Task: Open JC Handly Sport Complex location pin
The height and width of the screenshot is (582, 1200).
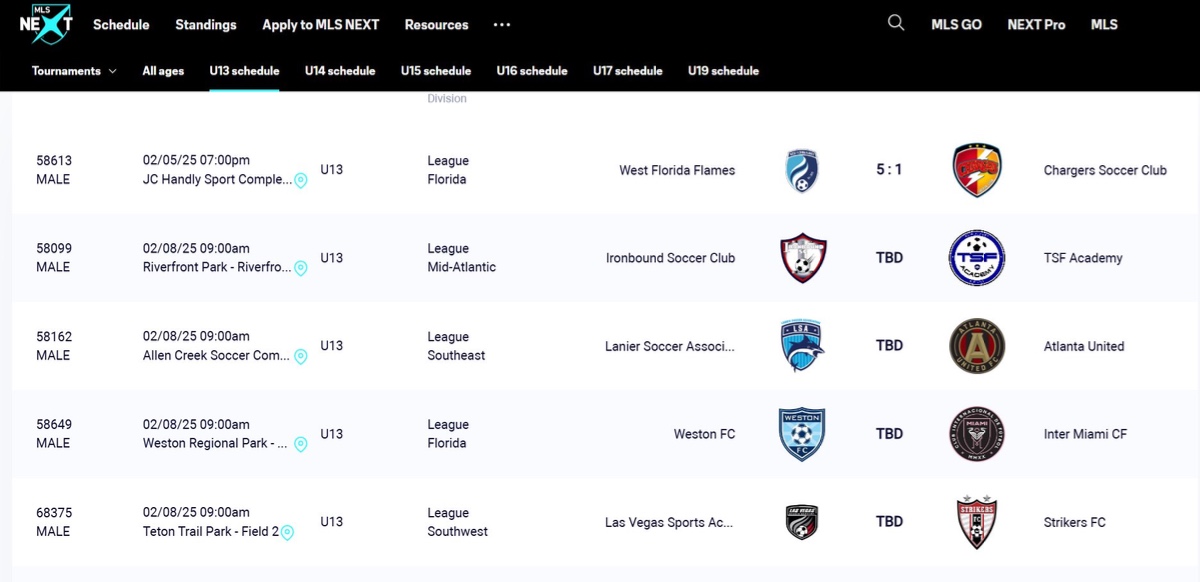Action: 300,181
